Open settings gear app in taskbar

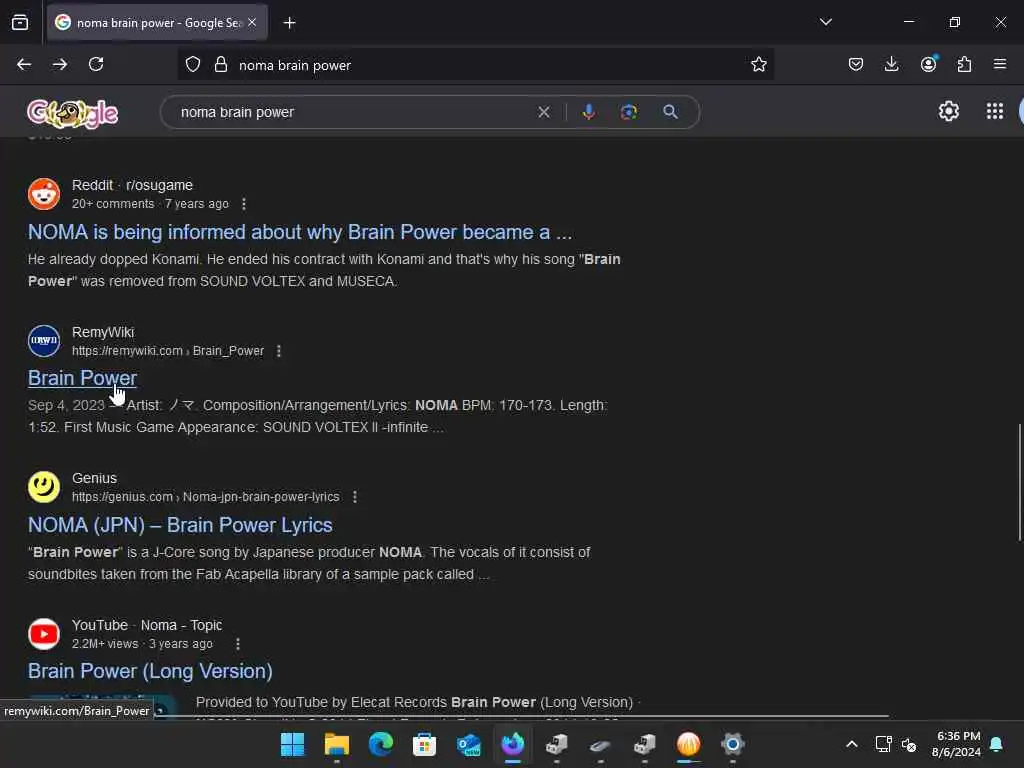click(x=732, y=744)
